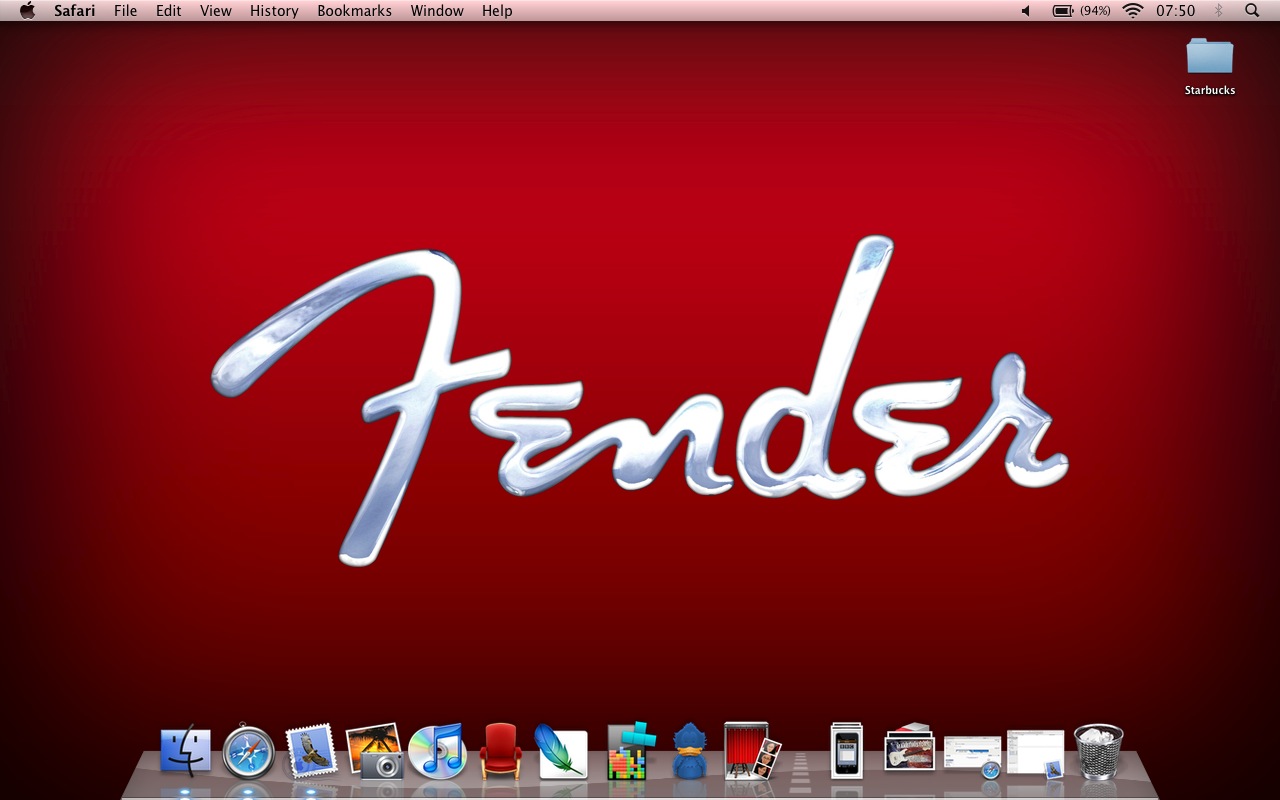
Task: Open the History menu
Action: coord(274,11)
